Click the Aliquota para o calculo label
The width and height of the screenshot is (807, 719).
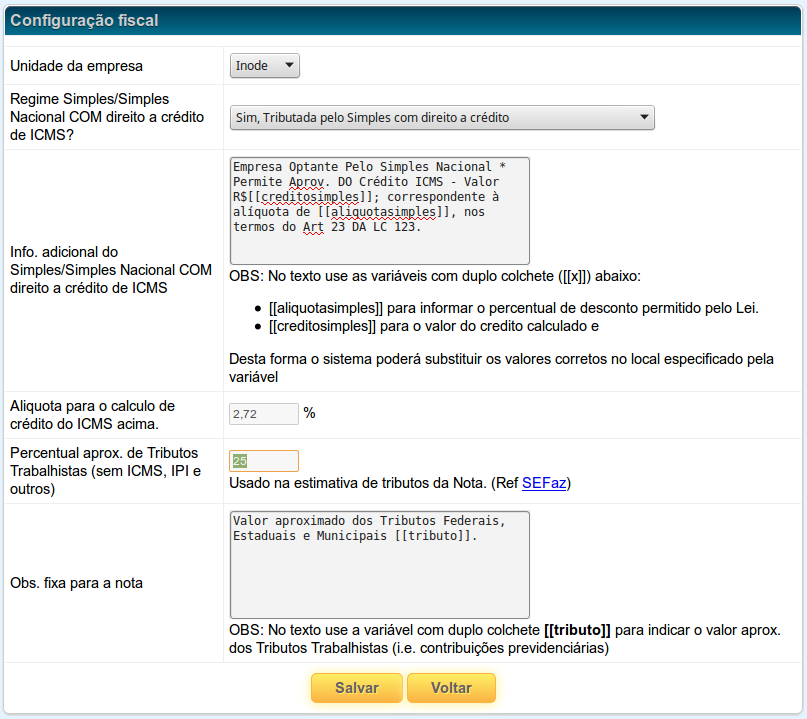[92, 414]
